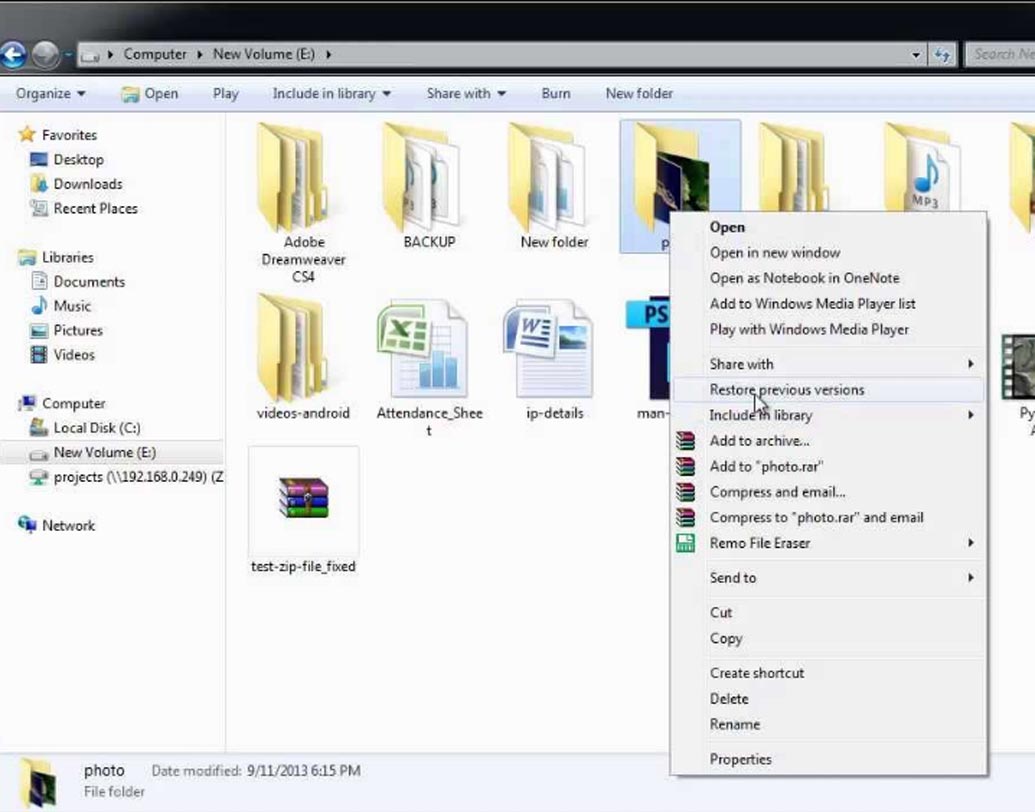Click the search box in Explorer
The width and height of the screenshot is (1035, 812).
(1002, 55)
